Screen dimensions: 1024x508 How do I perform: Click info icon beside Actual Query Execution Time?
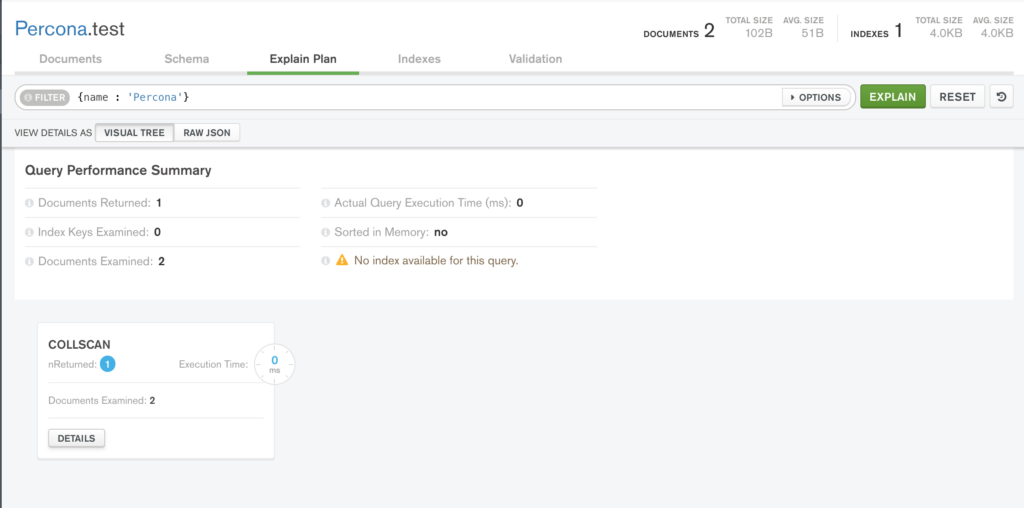pos(326,203)
